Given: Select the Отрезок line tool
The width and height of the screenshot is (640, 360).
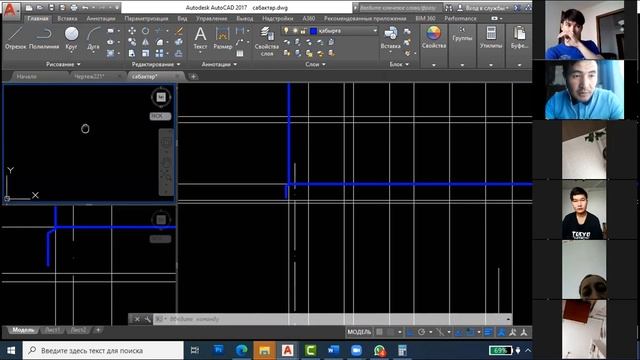Looking at the screenshot, I should (x=16, y=38).
